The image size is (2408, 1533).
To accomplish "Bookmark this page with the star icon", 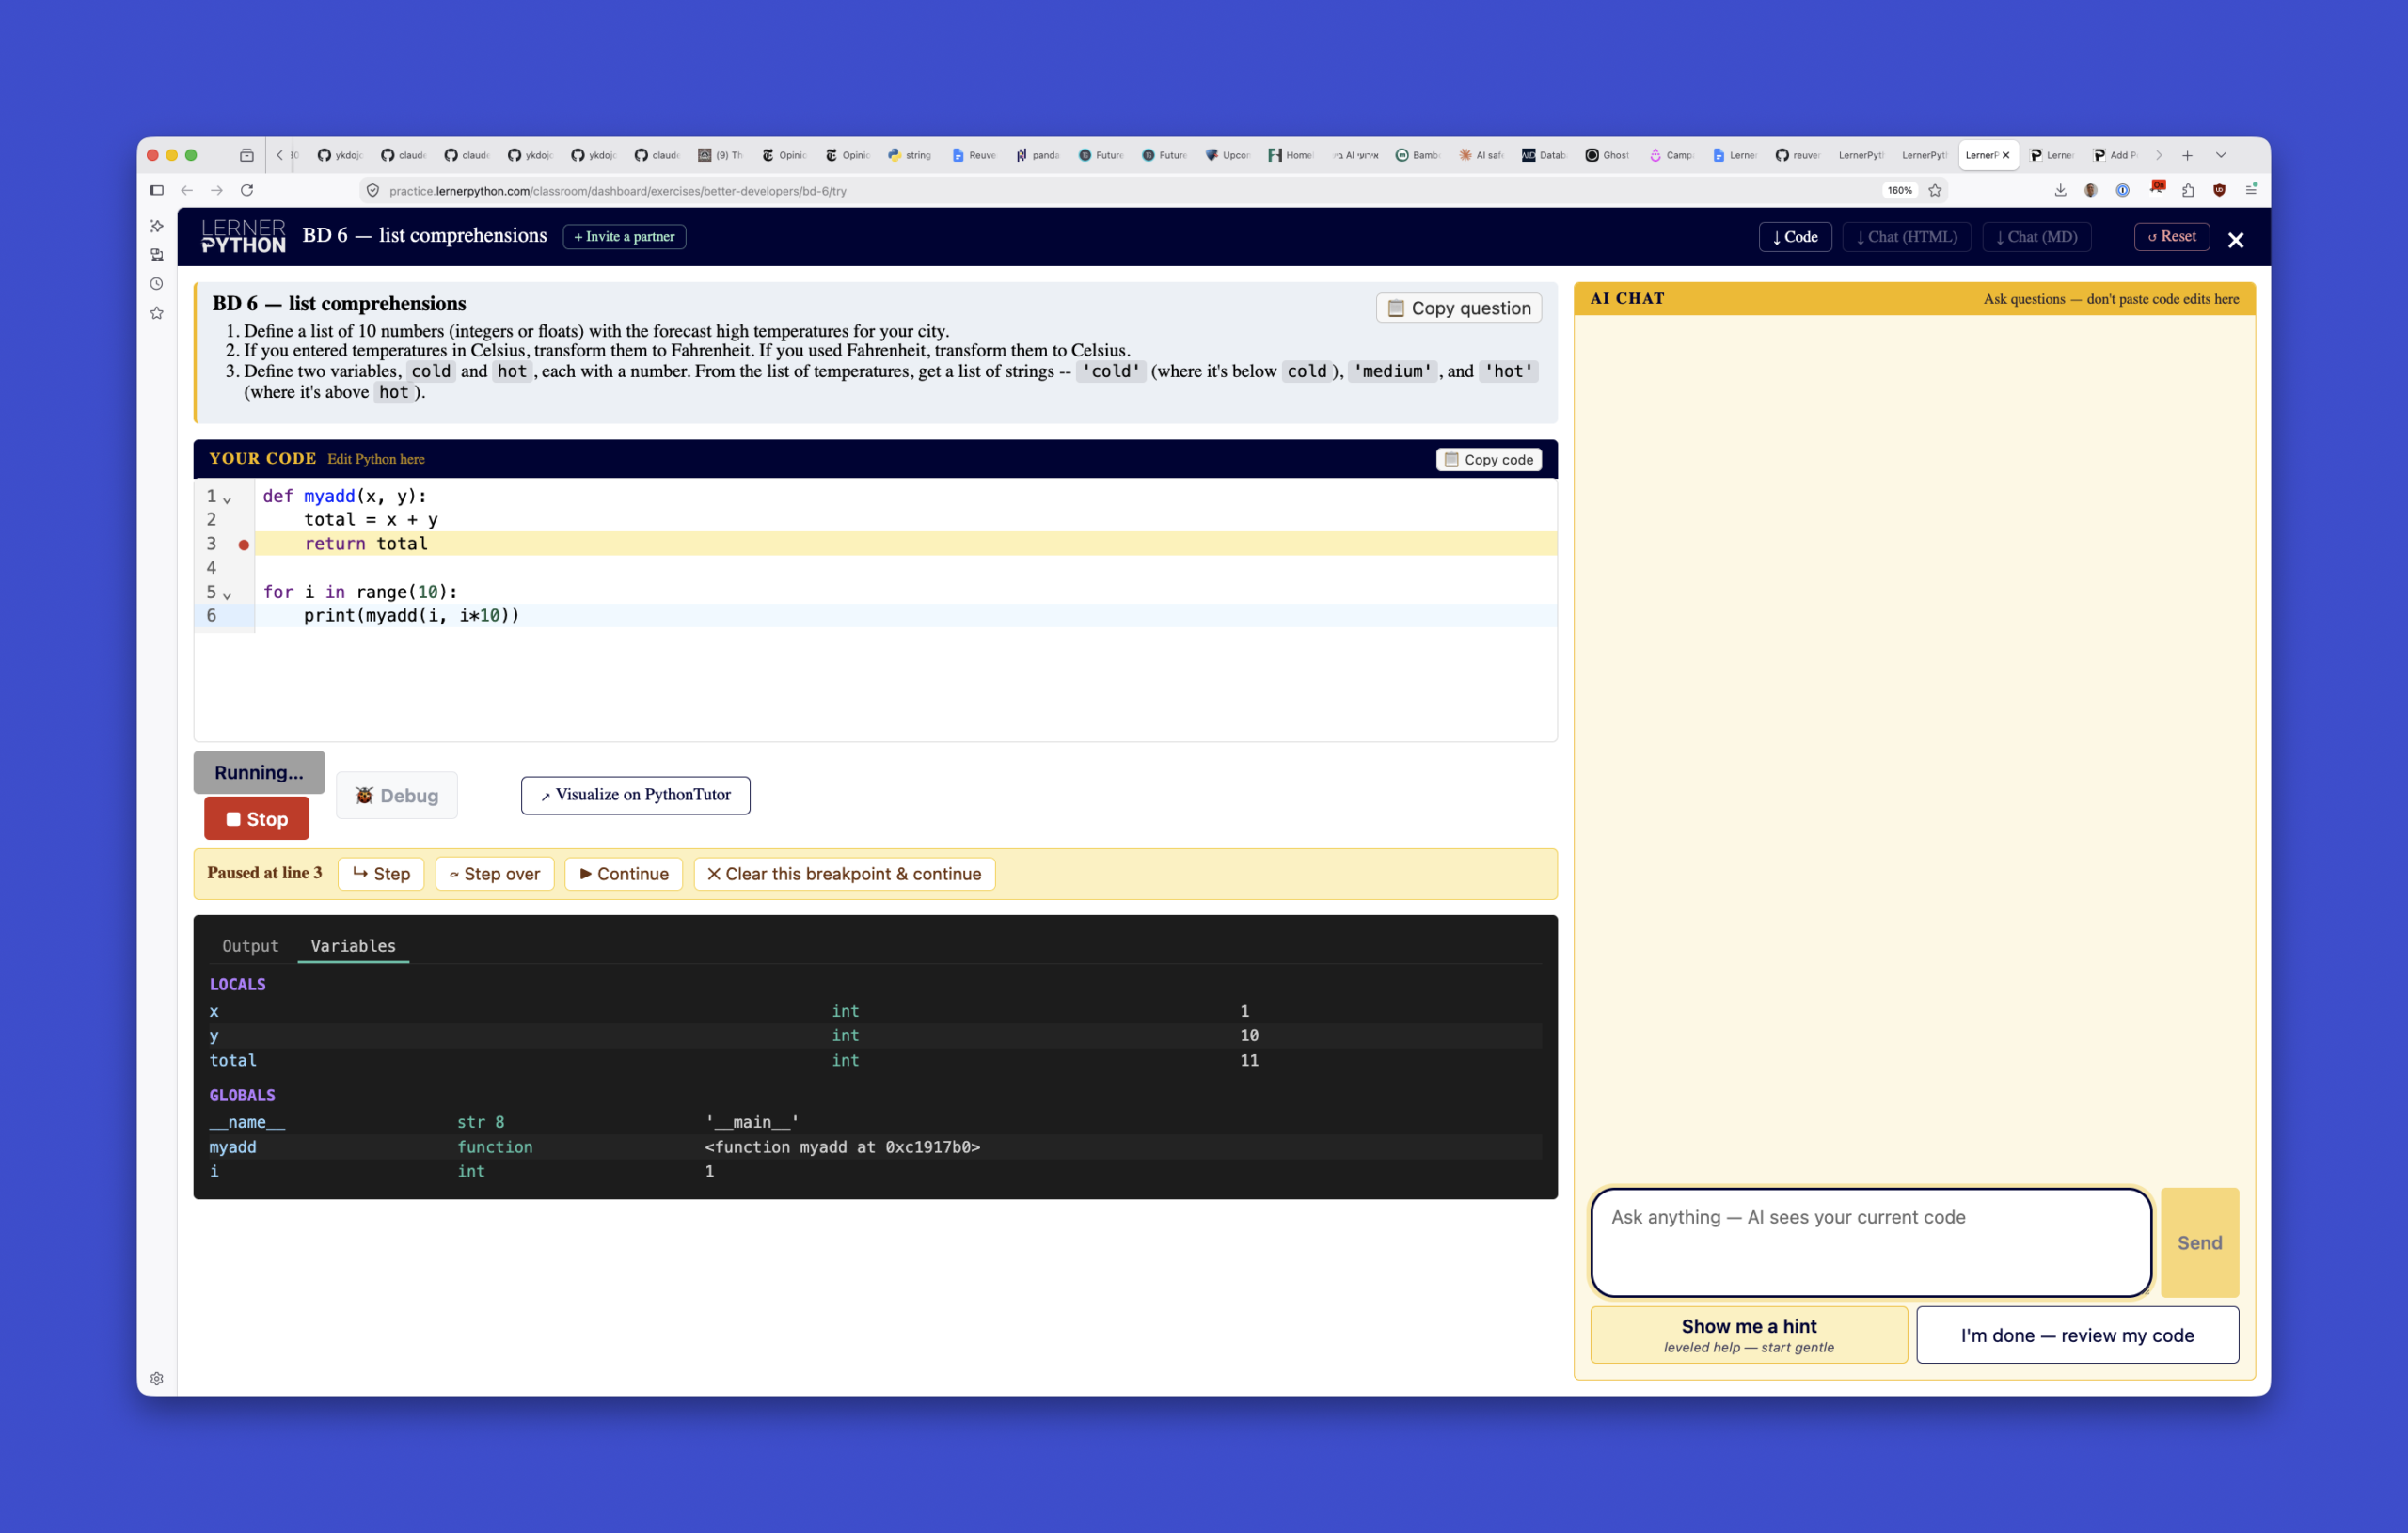I will click(1935, 190).
